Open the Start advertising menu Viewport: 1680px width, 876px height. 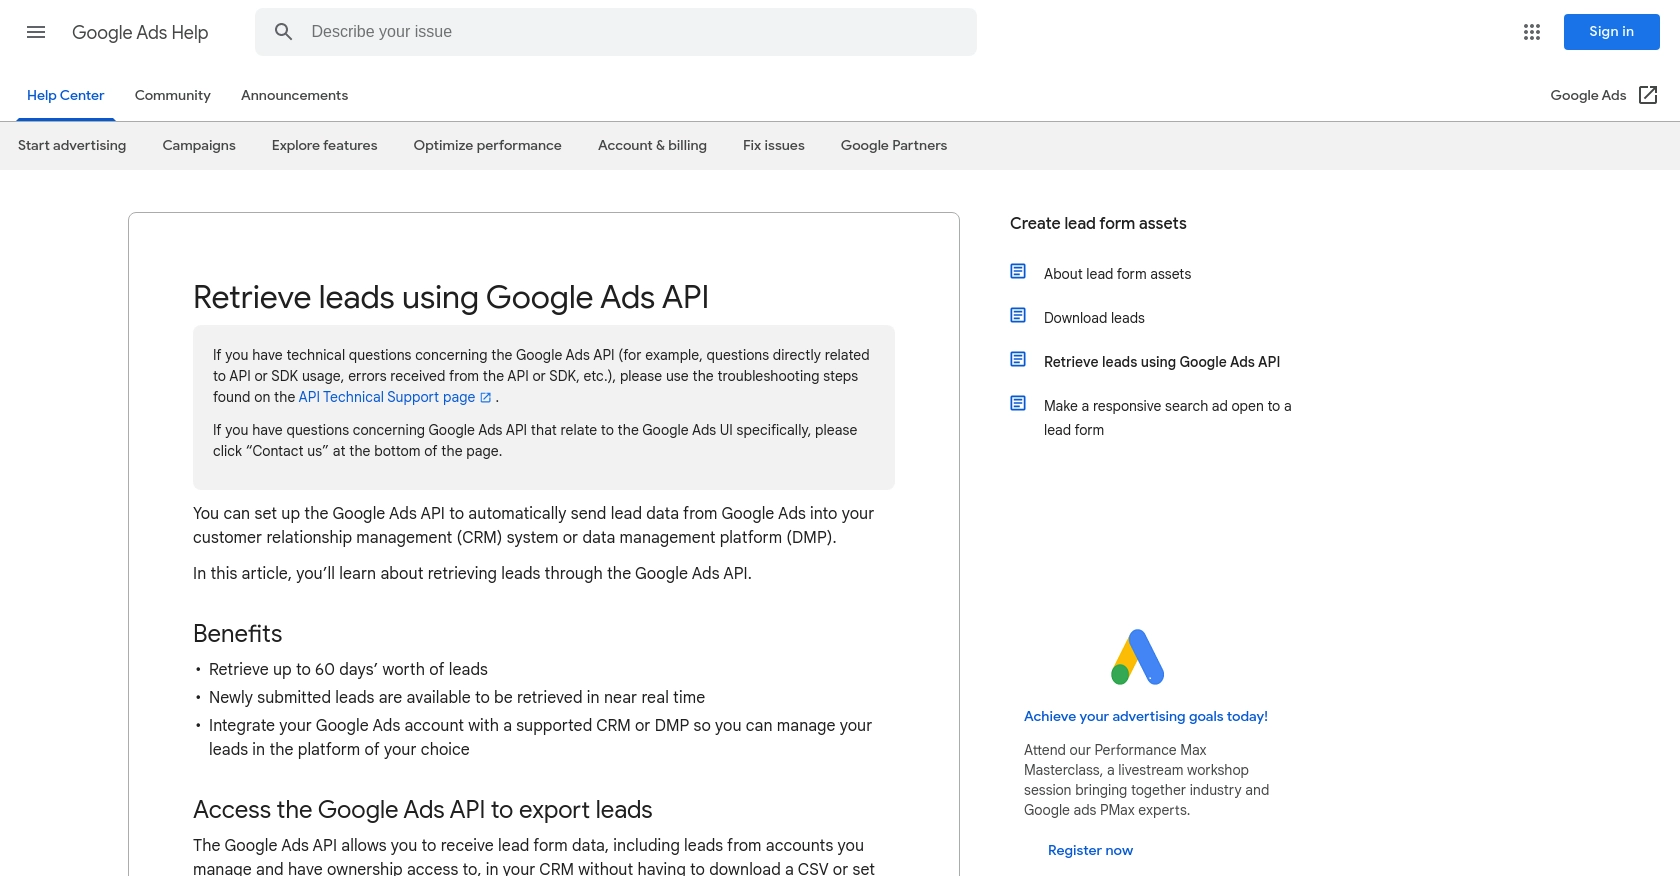(72, 145)
